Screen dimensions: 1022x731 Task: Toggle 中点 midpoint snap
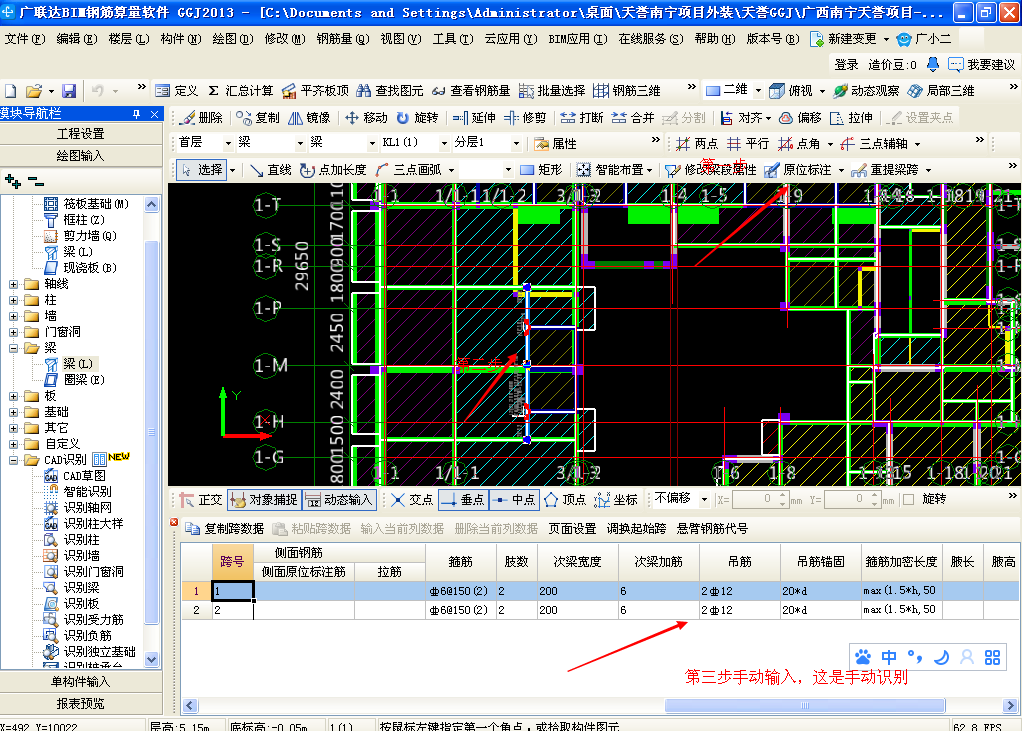tap(514, 500)
